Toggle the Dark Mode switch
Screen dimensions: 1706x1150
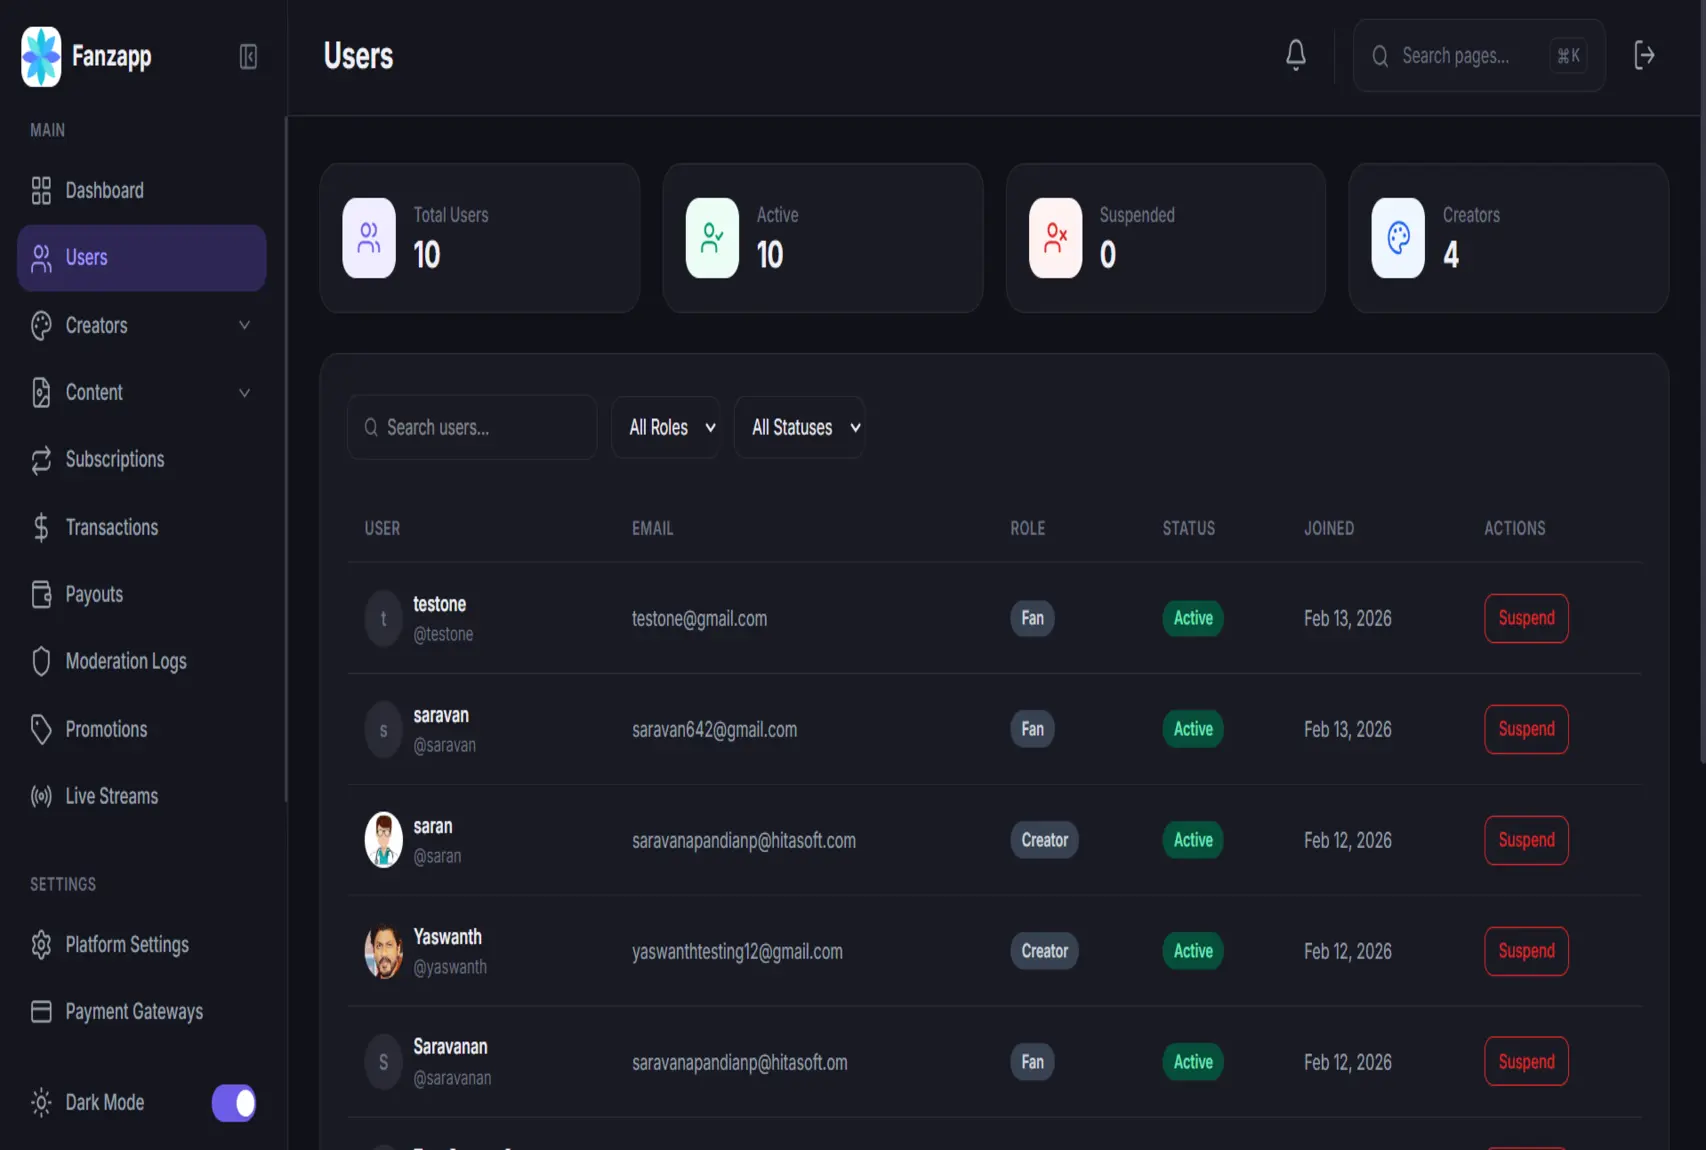[x=234, y=1103]
